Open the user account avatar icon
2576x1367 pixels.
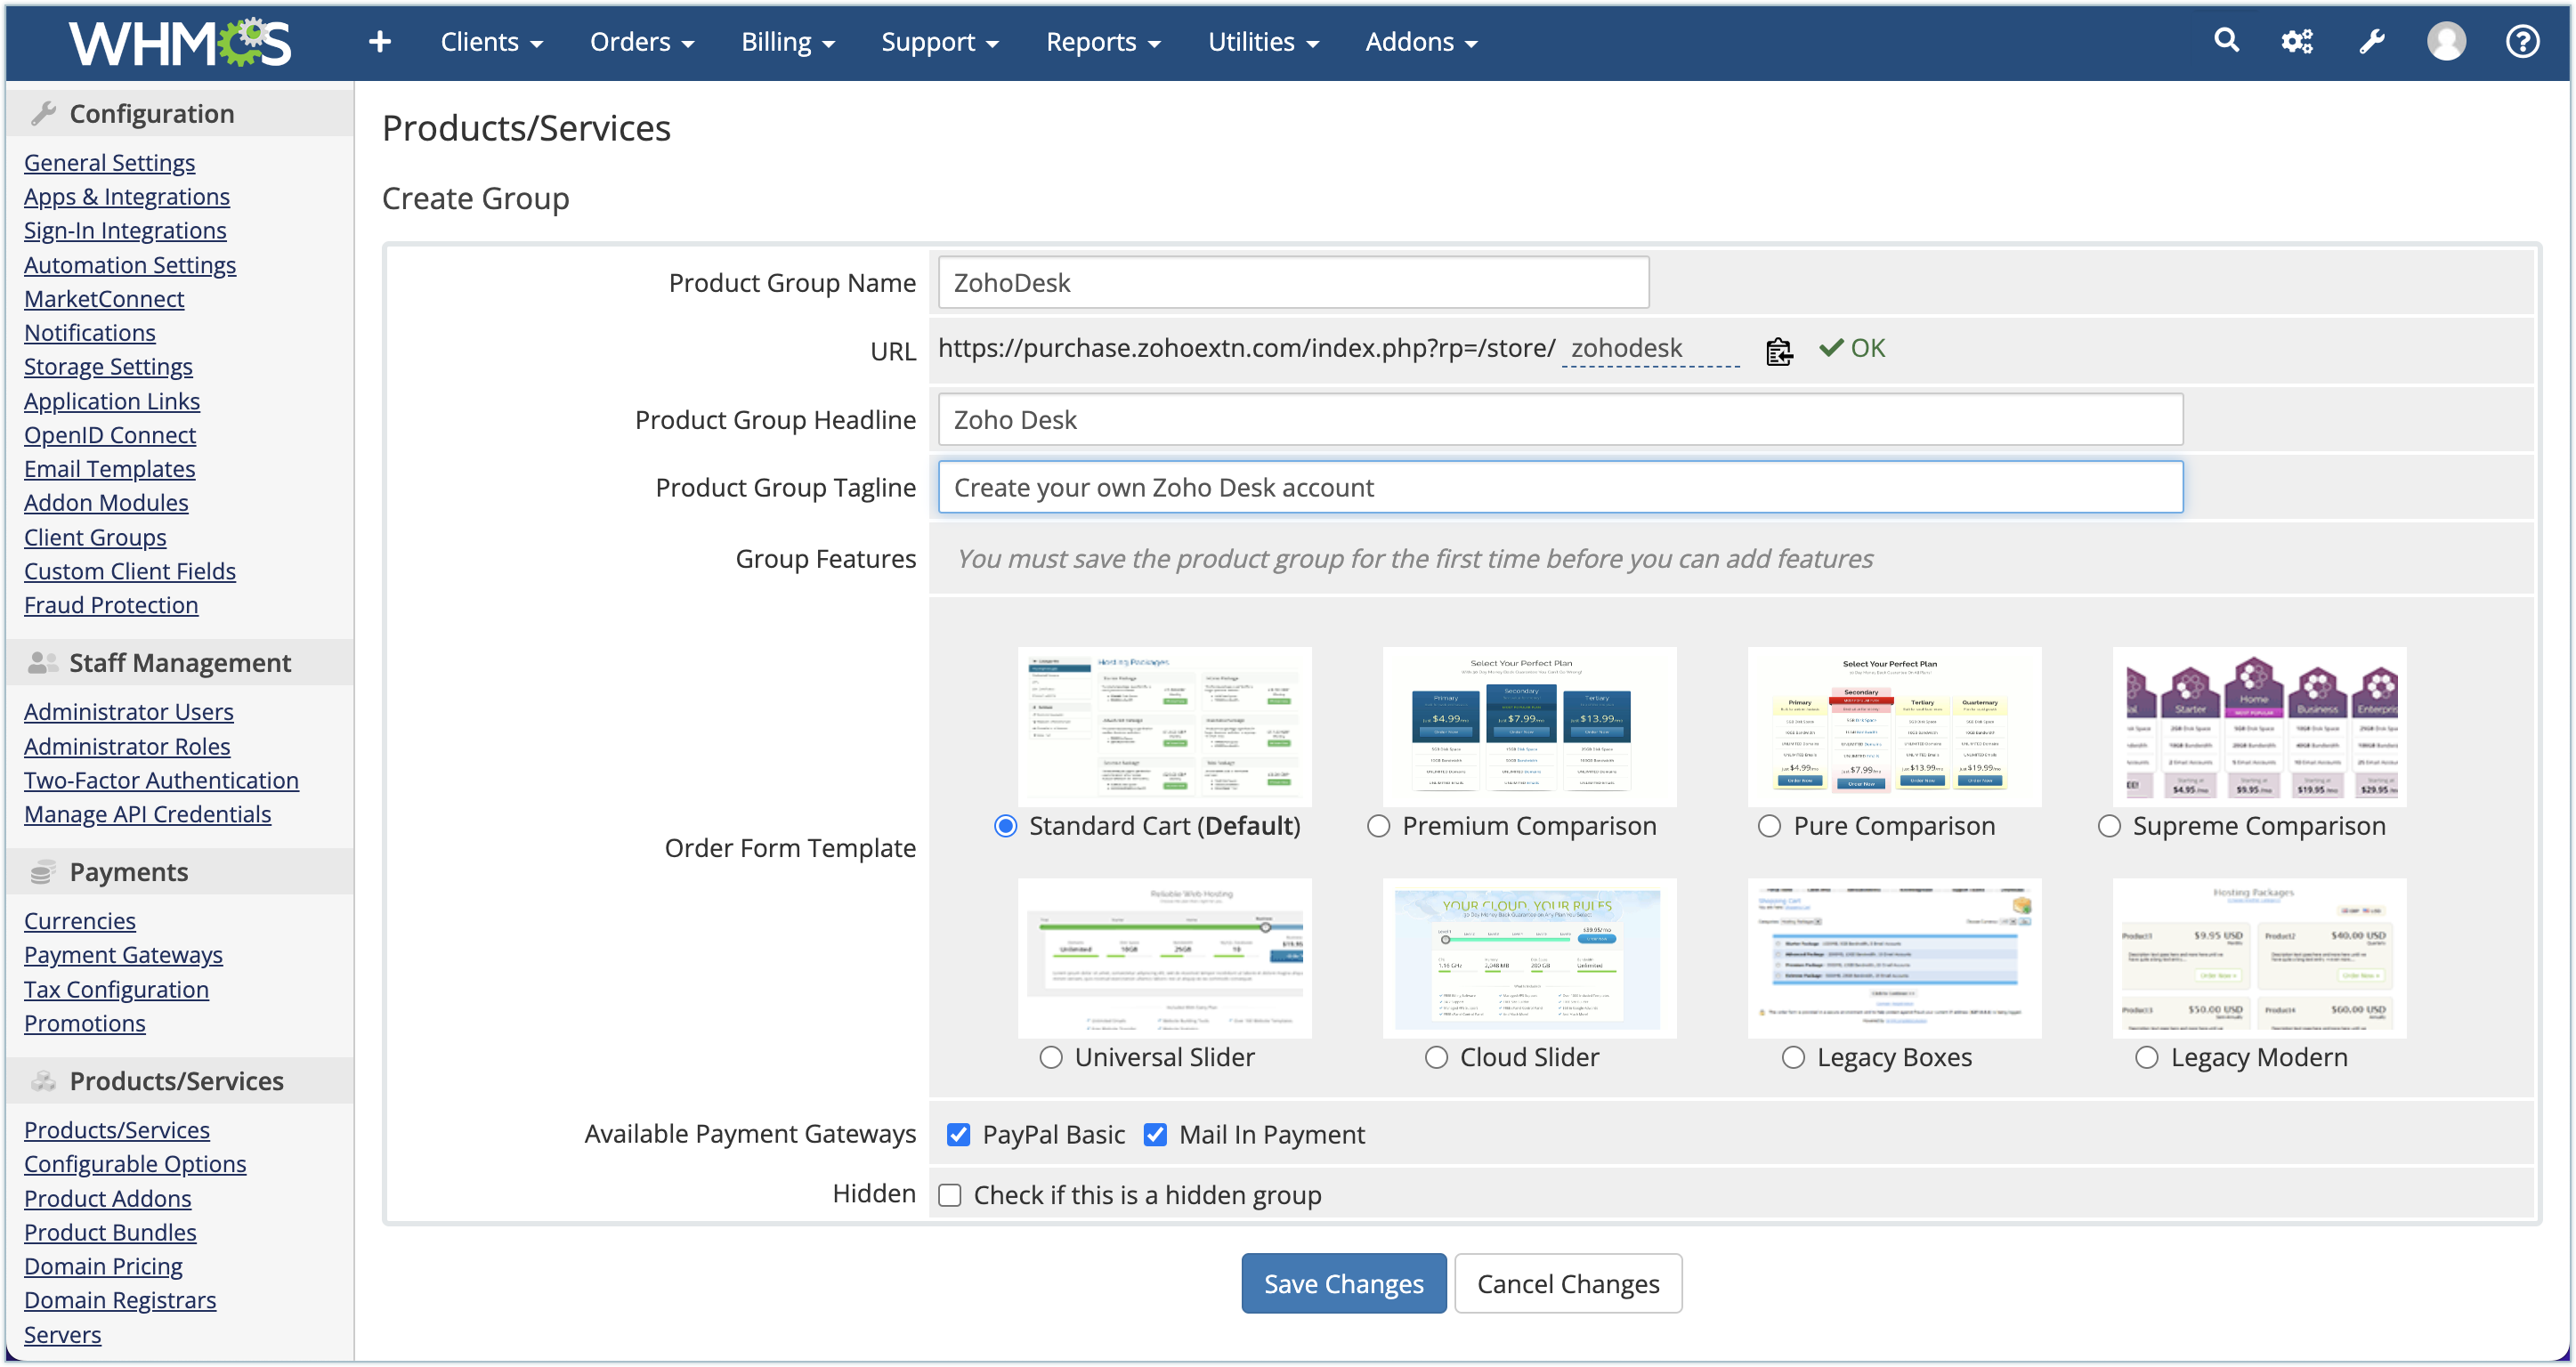point(2446,42)
